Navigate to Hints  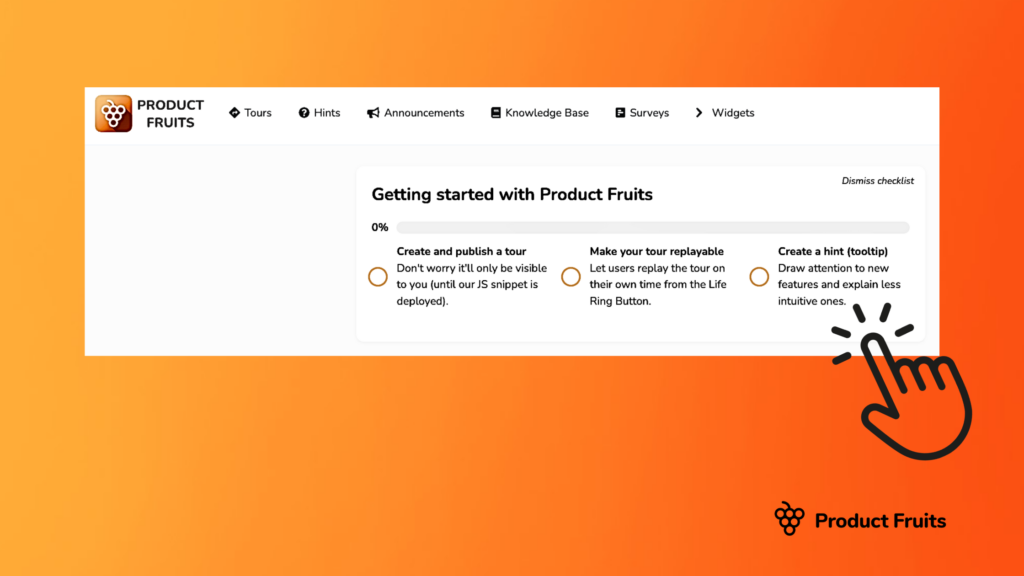click(x=326, y=112)
